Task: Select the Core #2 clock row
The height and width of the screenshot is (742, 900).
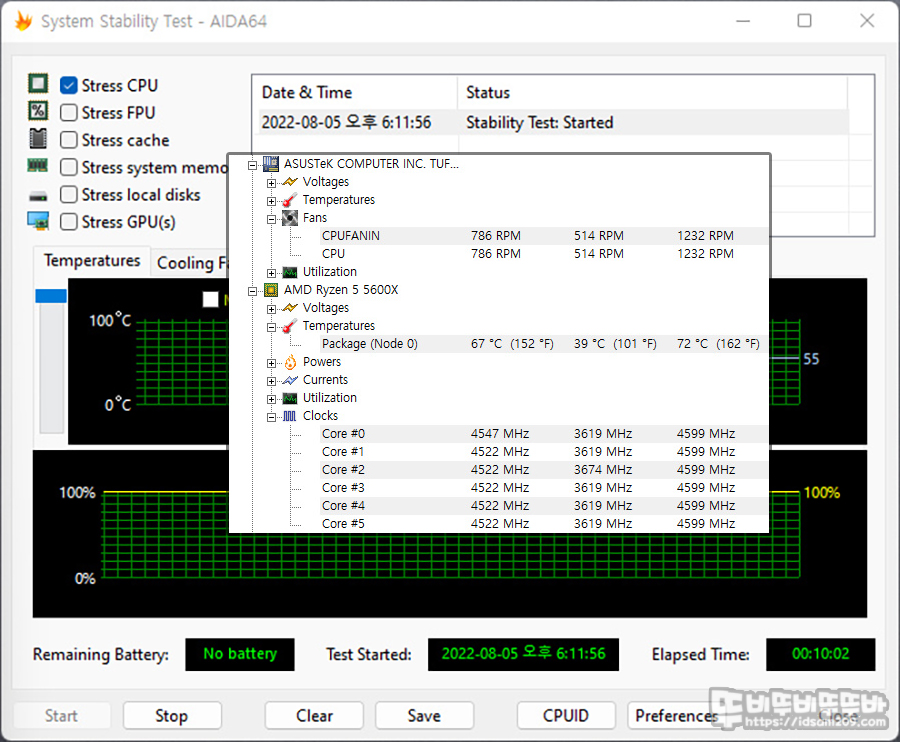Action: (x=544, y=470)
